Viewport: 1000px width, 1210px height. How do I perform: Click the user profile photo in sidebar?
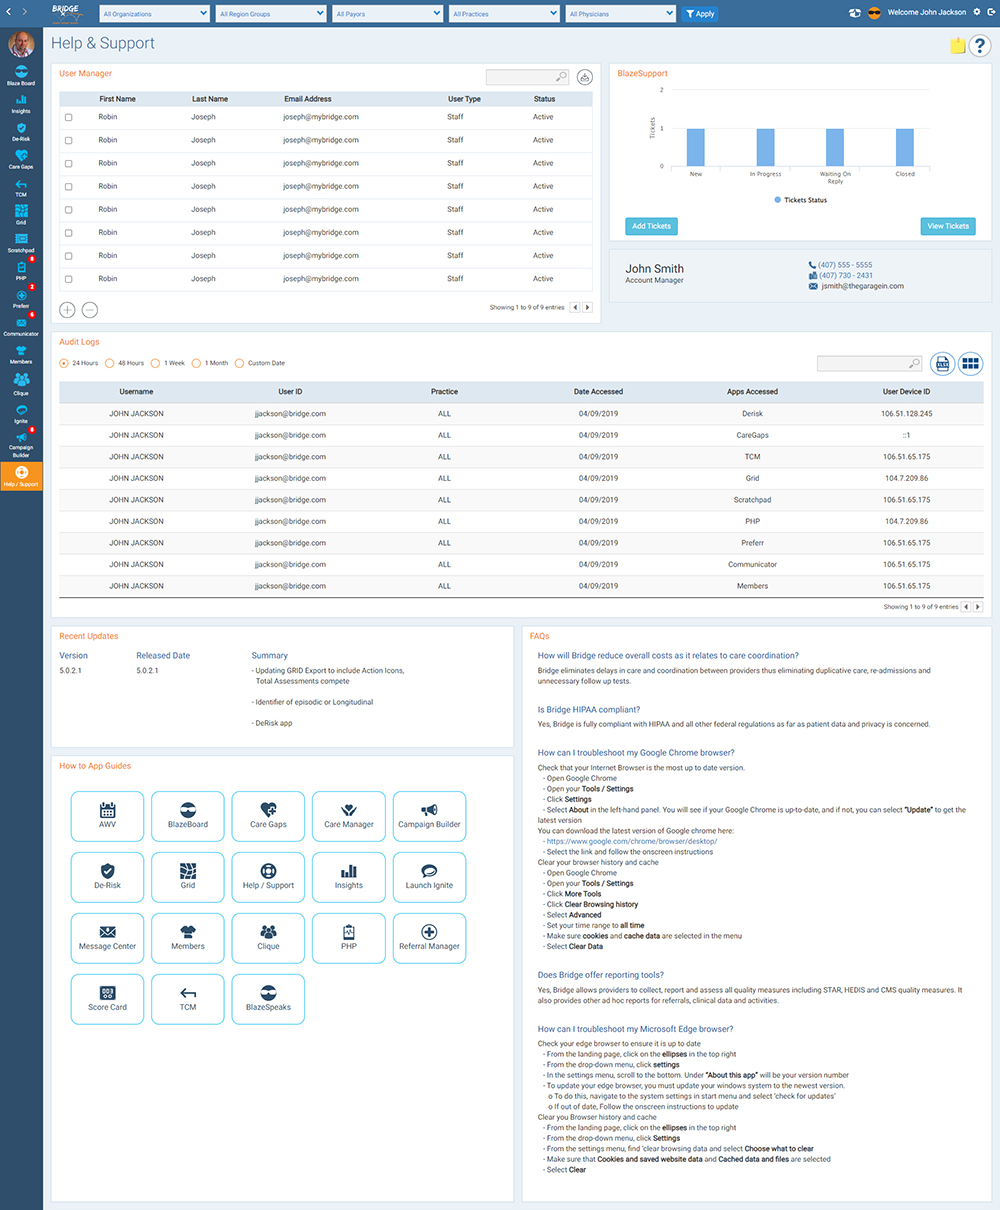21,44
